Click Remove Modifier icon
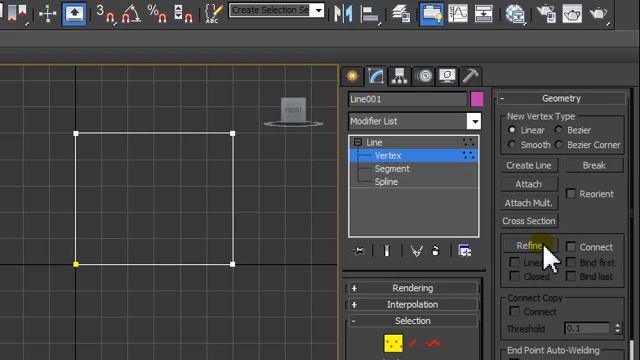Viewport: 640px width, 360px height. [x=436, y=251]
